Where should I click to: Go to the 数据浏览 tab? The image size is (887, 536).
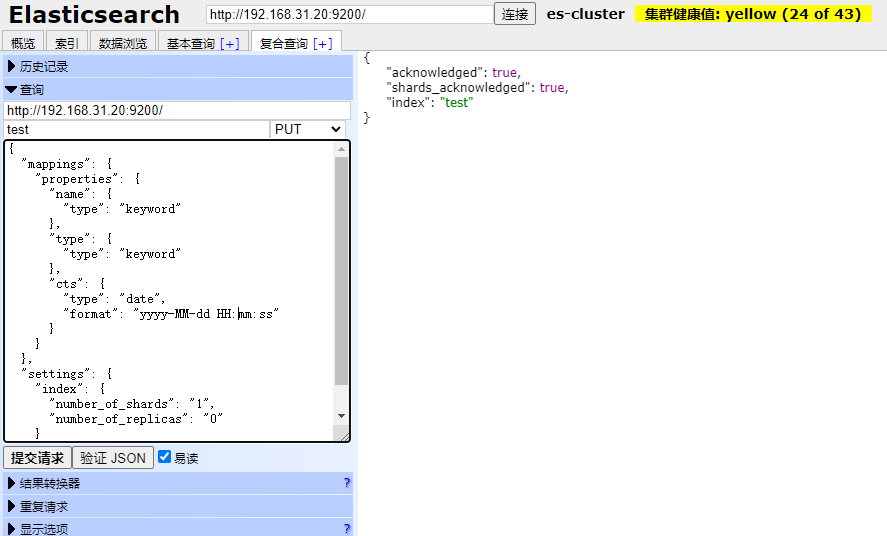[123, 43]
